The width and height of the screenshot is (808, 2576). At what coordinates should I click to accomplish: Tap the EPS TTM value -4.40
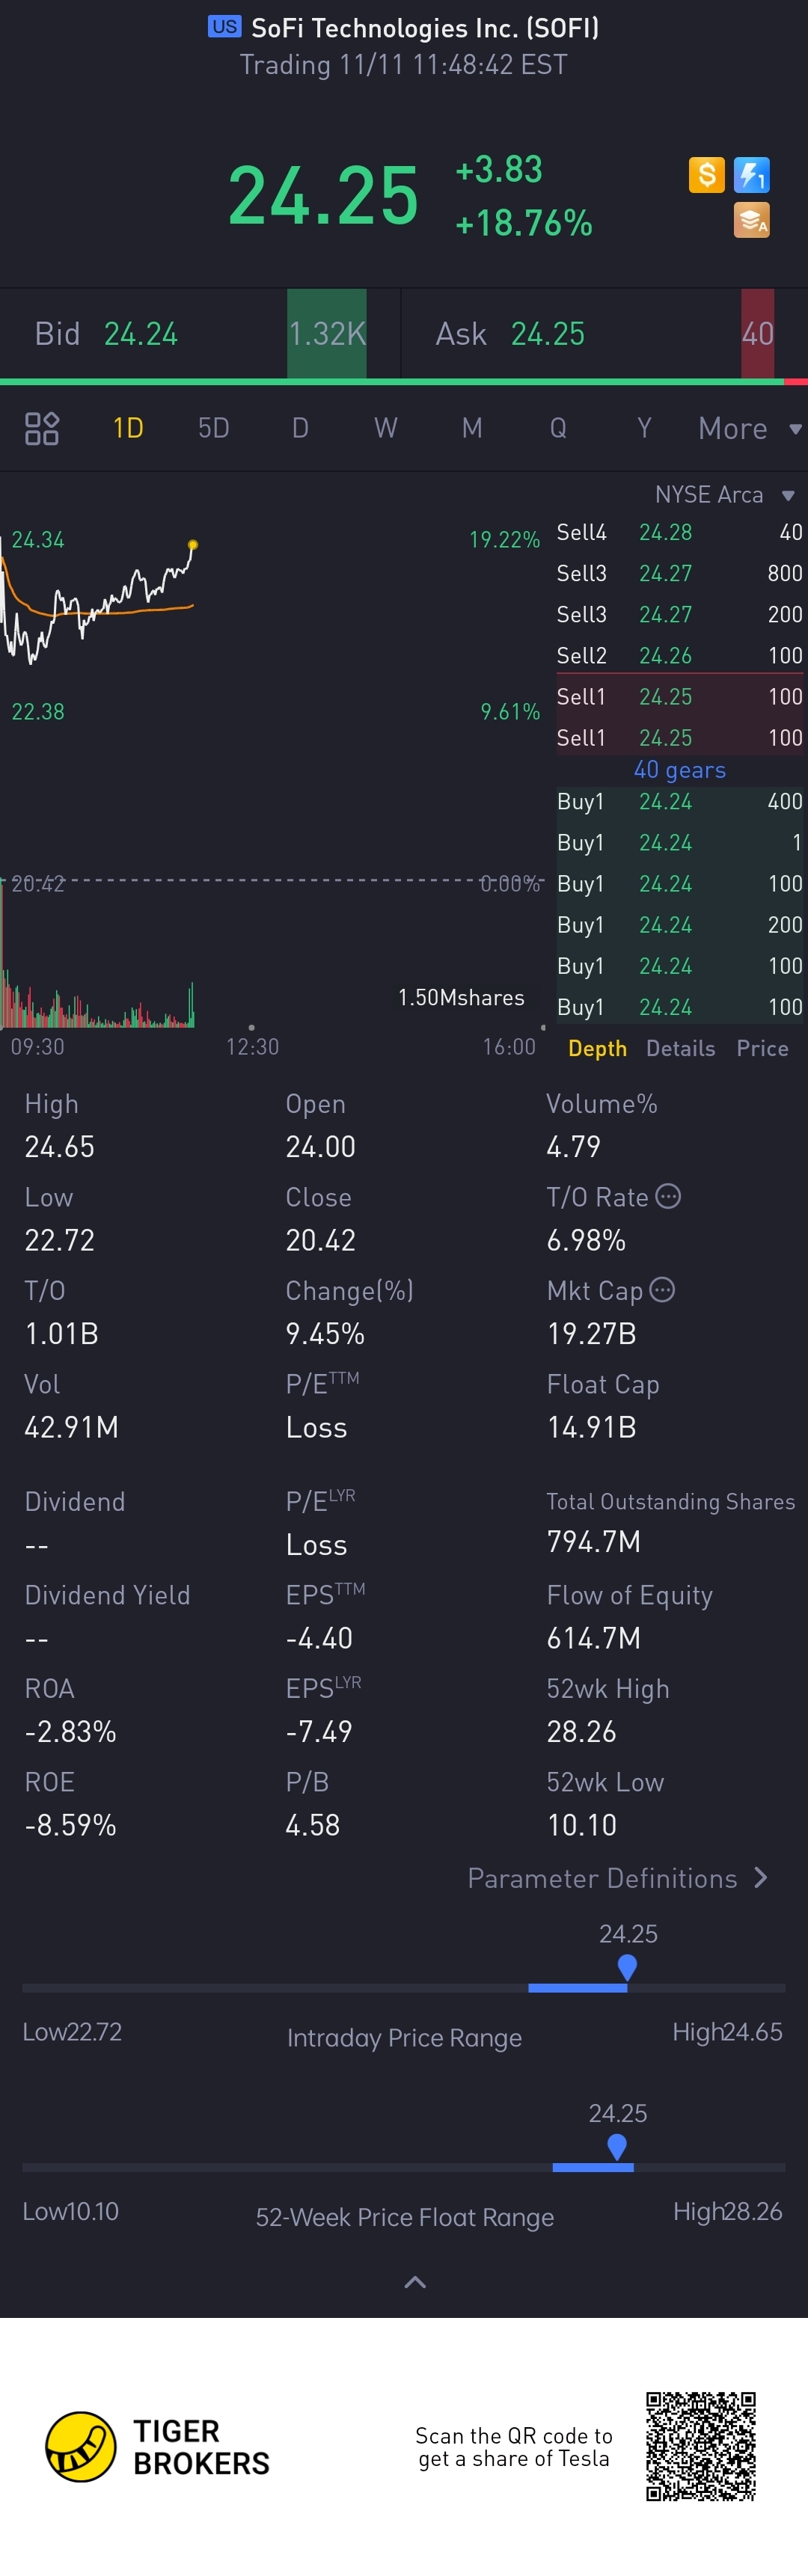tap(318, 1638)
